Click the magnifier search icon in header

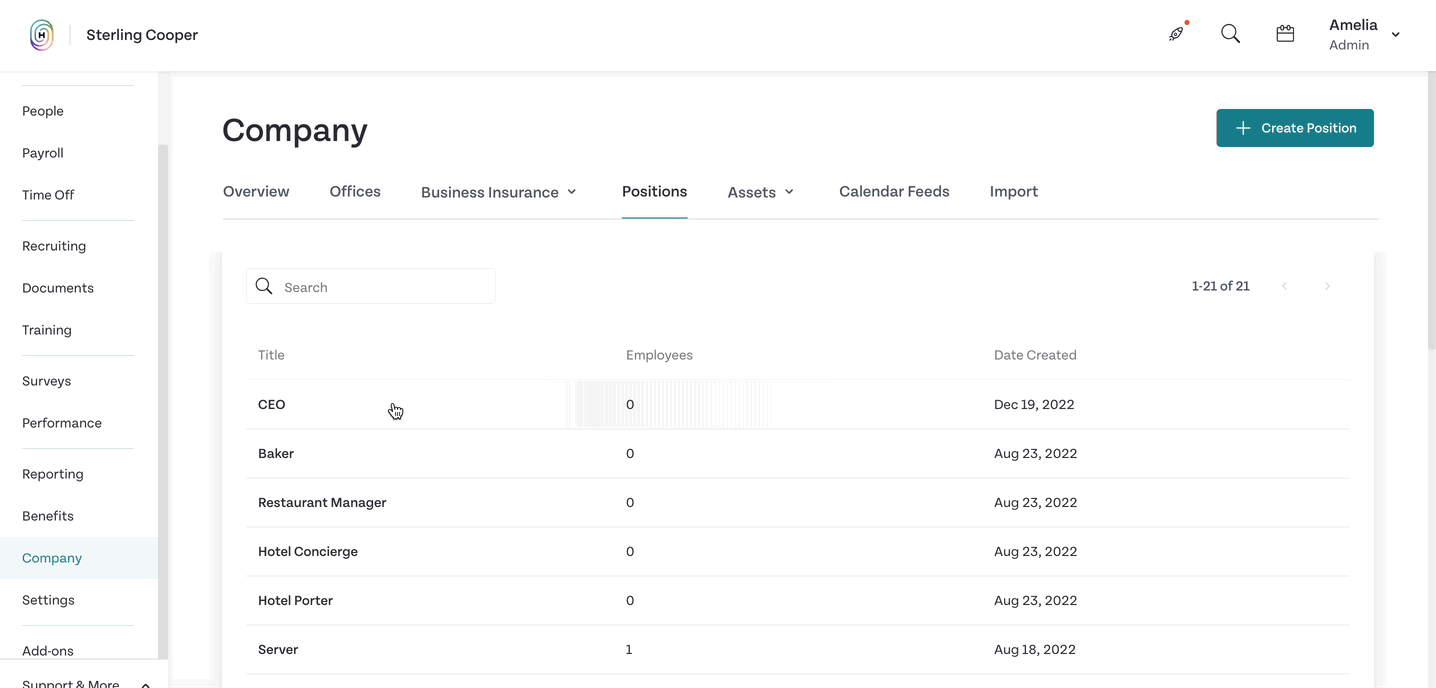[1231, 34]
